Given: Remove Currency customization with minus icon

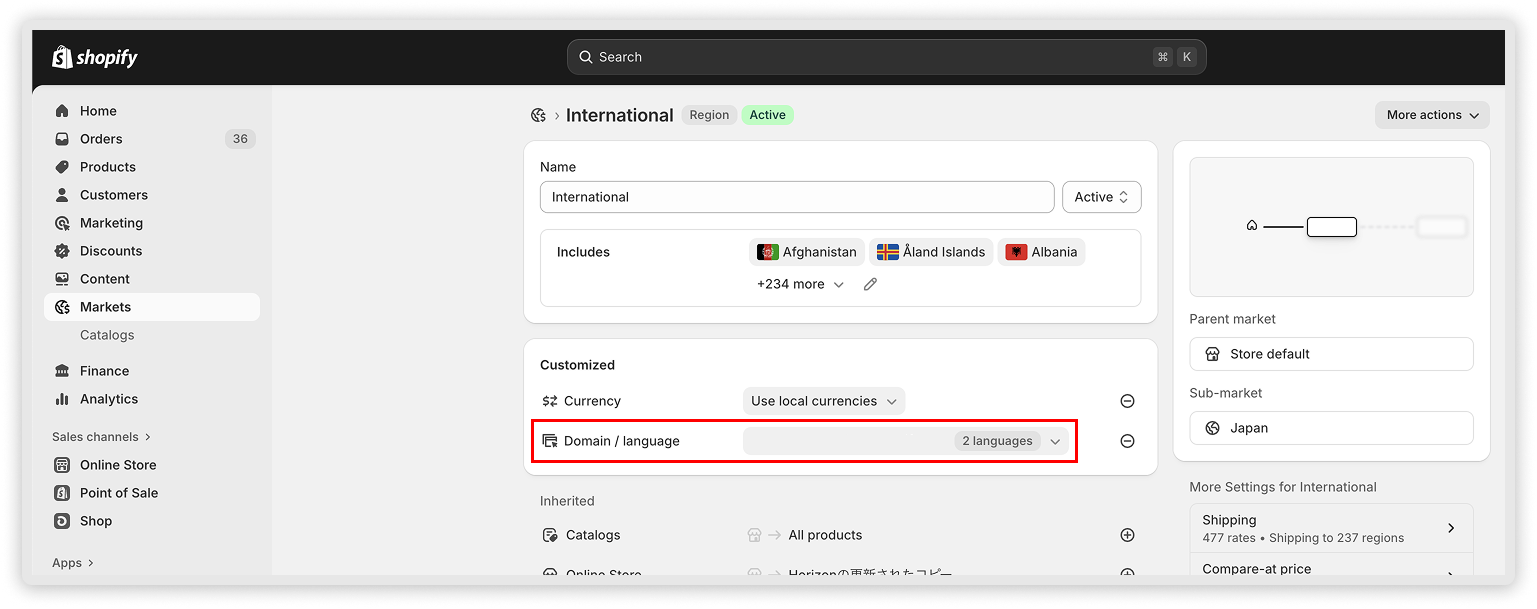Looking at the screenshot, I should (x=1127, y=401).
